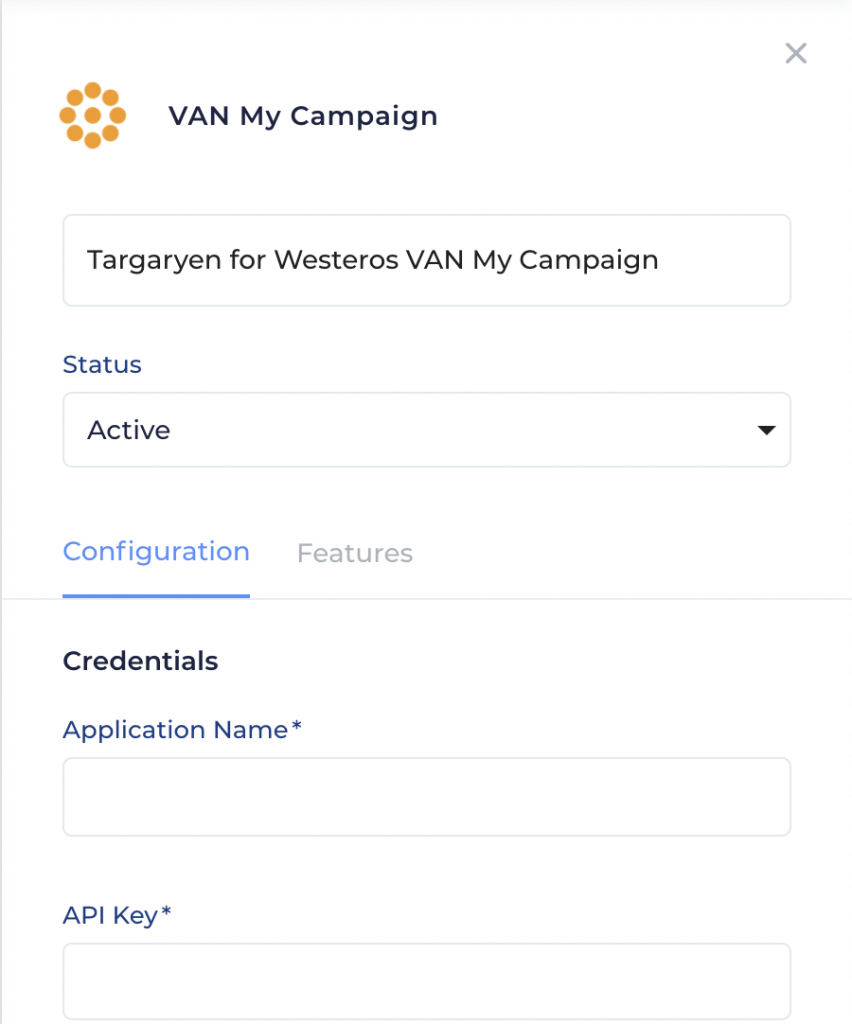The height and width of the screenshot is (1024, 852).
Task: Click the blue underline beneath Configuration
Action: tap(156, 596)
